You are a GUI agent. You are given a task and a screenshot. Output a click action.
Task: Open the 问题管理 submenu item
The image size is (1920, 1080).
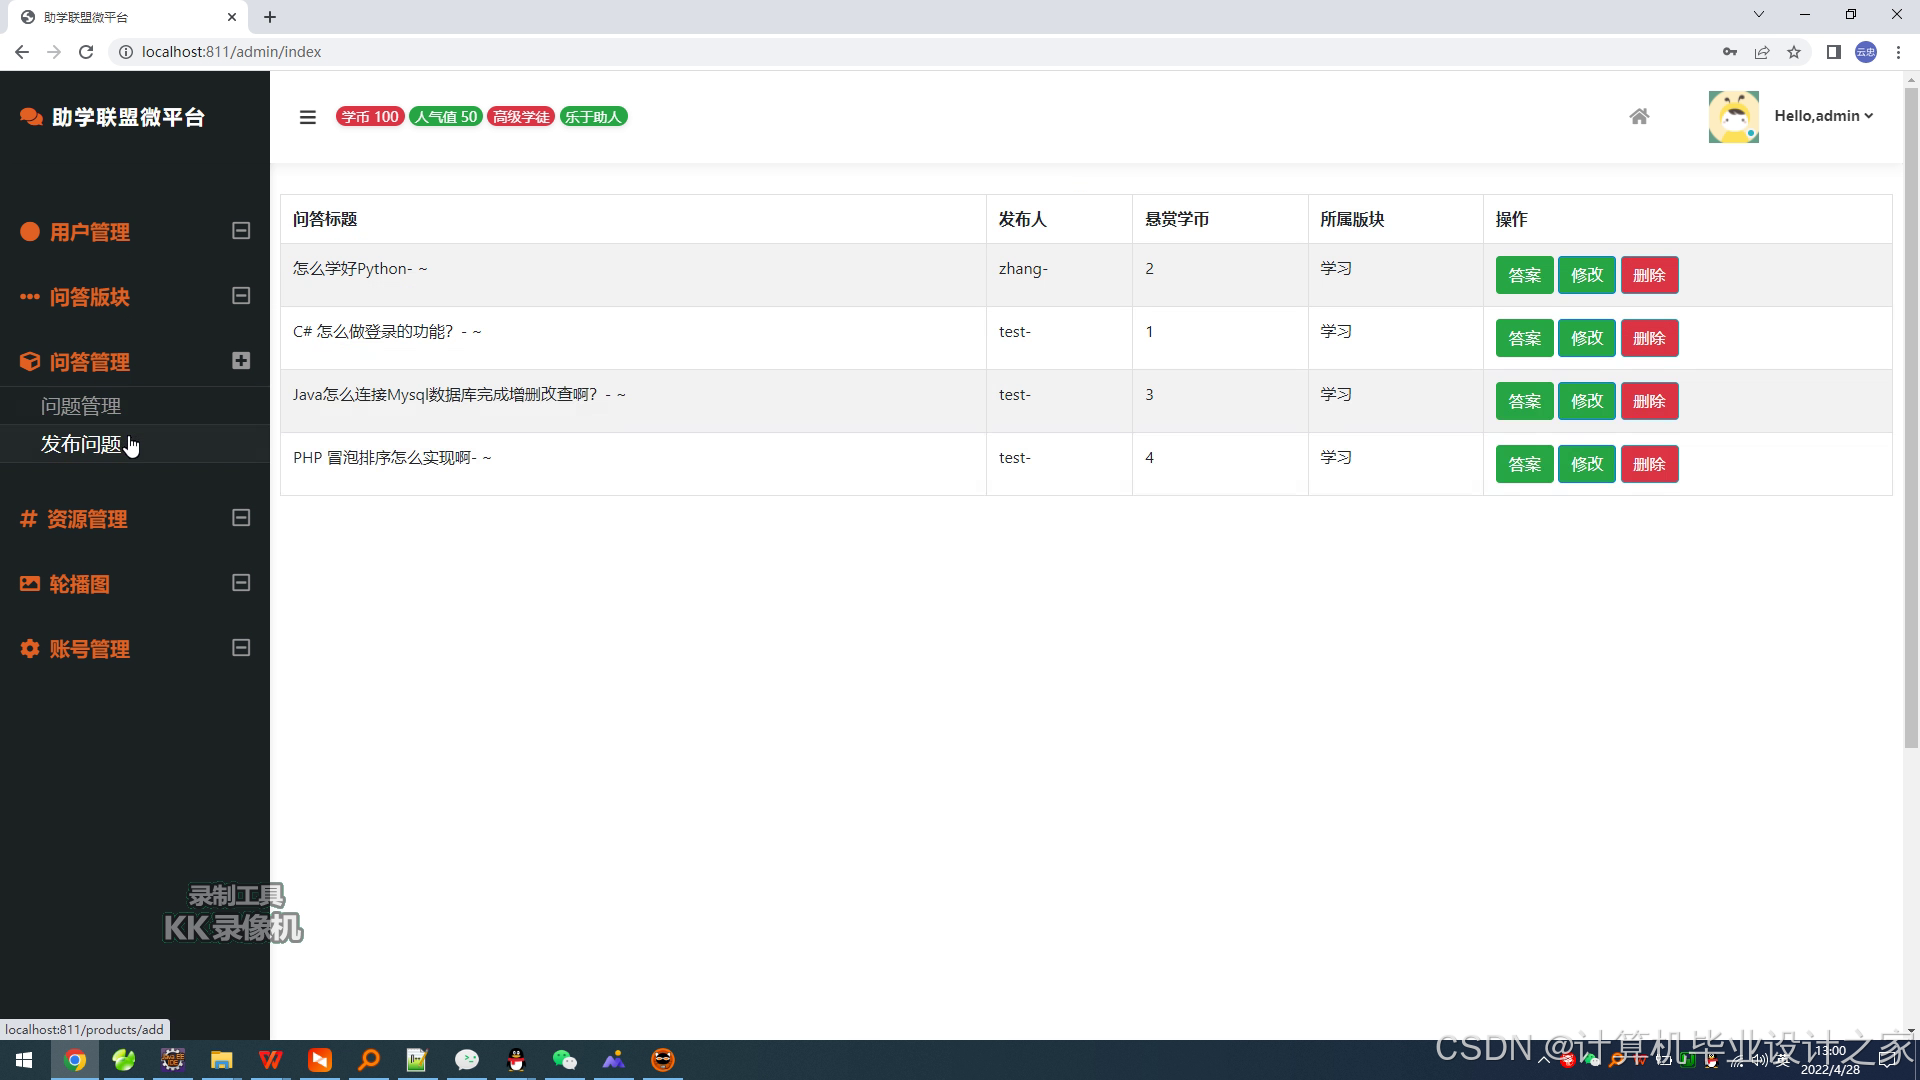[81, 406]
